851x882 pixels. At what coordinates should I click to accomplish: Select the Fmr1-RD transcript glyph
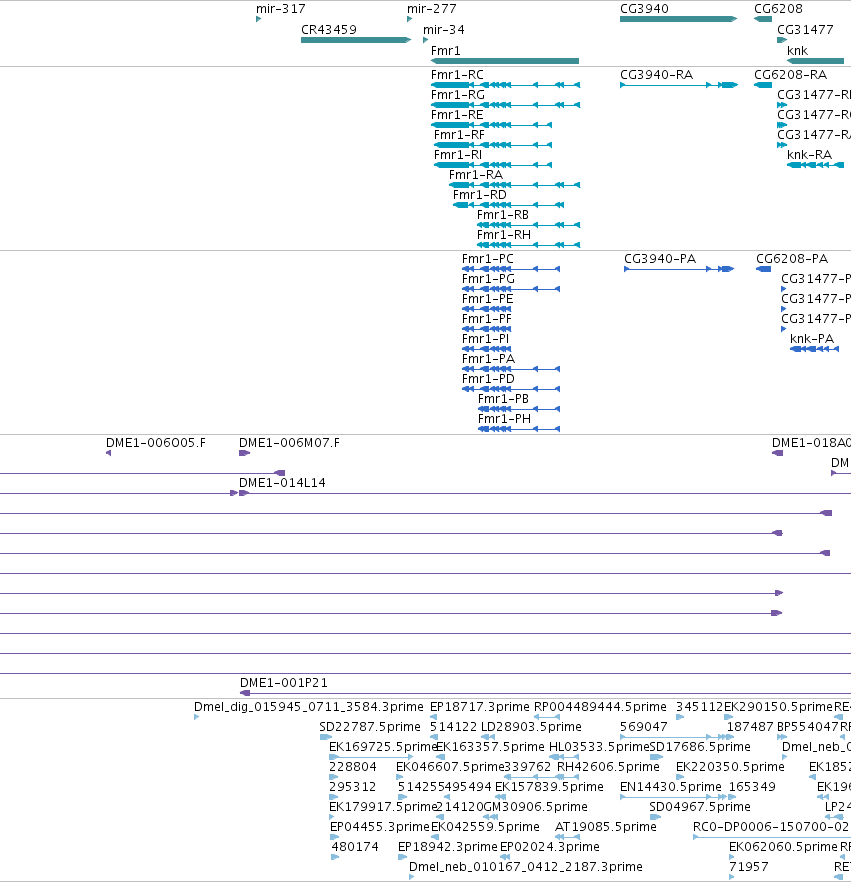tap(508, 205)
